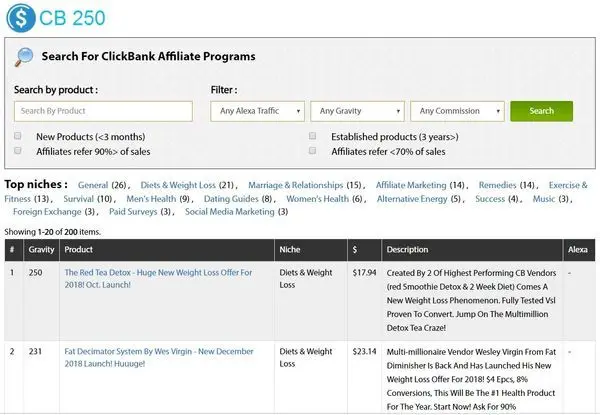Check Established products (3 years>) checkbox

point(313,136)
